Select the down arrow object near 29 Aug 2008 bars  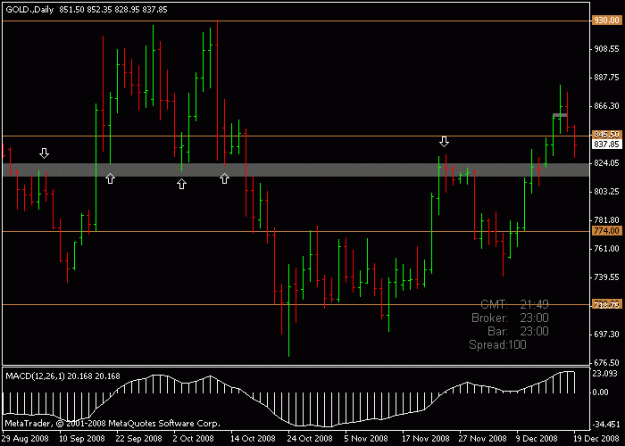tap(44, 153)
